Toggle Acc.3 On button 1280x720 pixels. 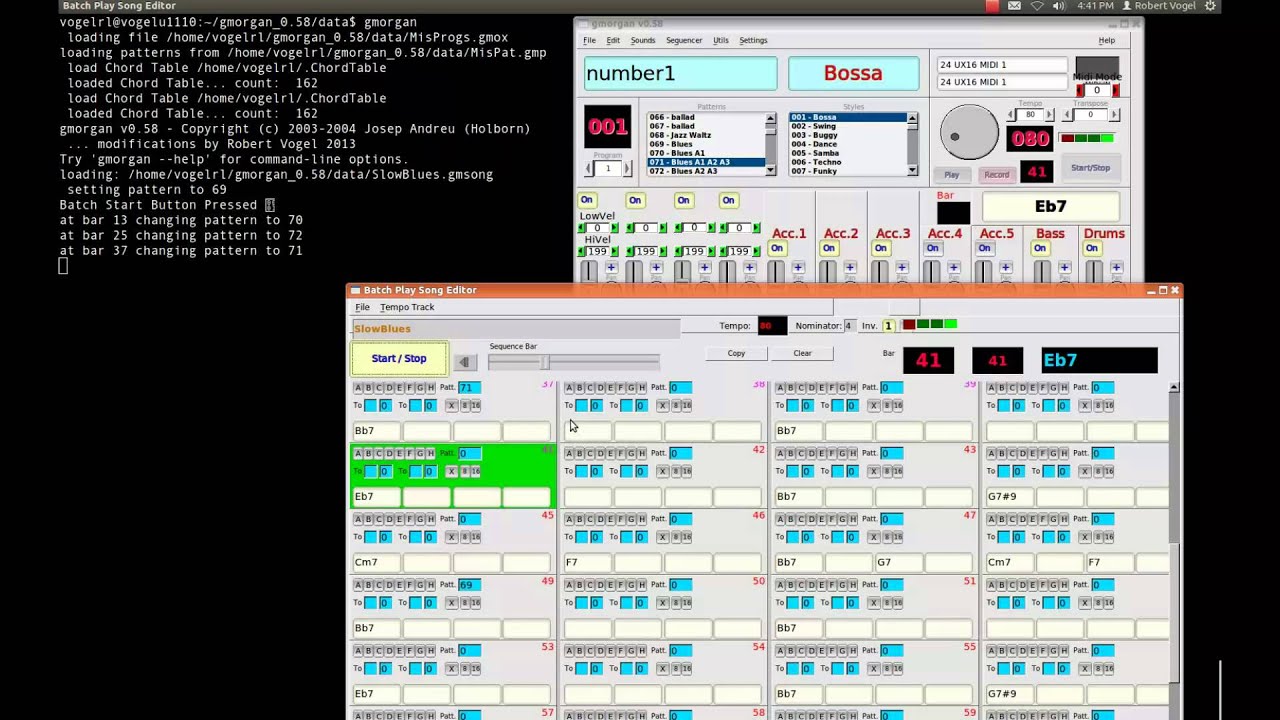881,248
